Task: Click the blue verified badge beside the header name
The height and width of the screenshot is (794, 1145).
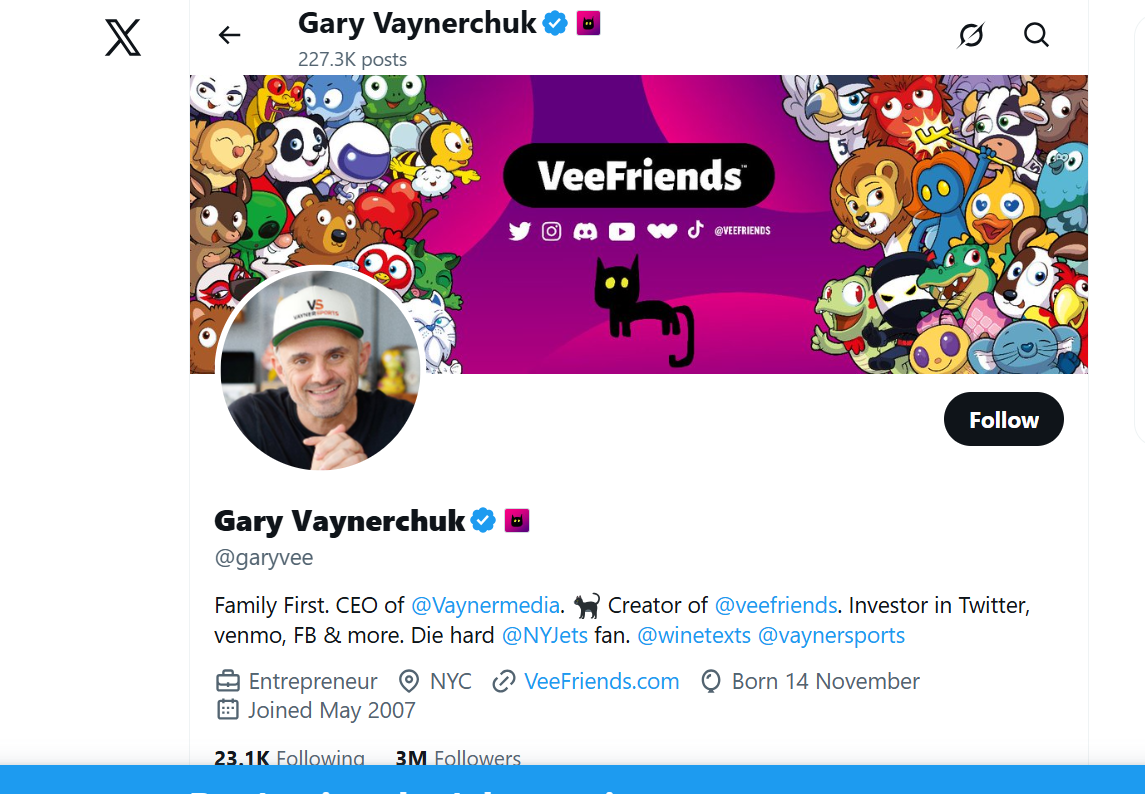Action: point(553,22)
